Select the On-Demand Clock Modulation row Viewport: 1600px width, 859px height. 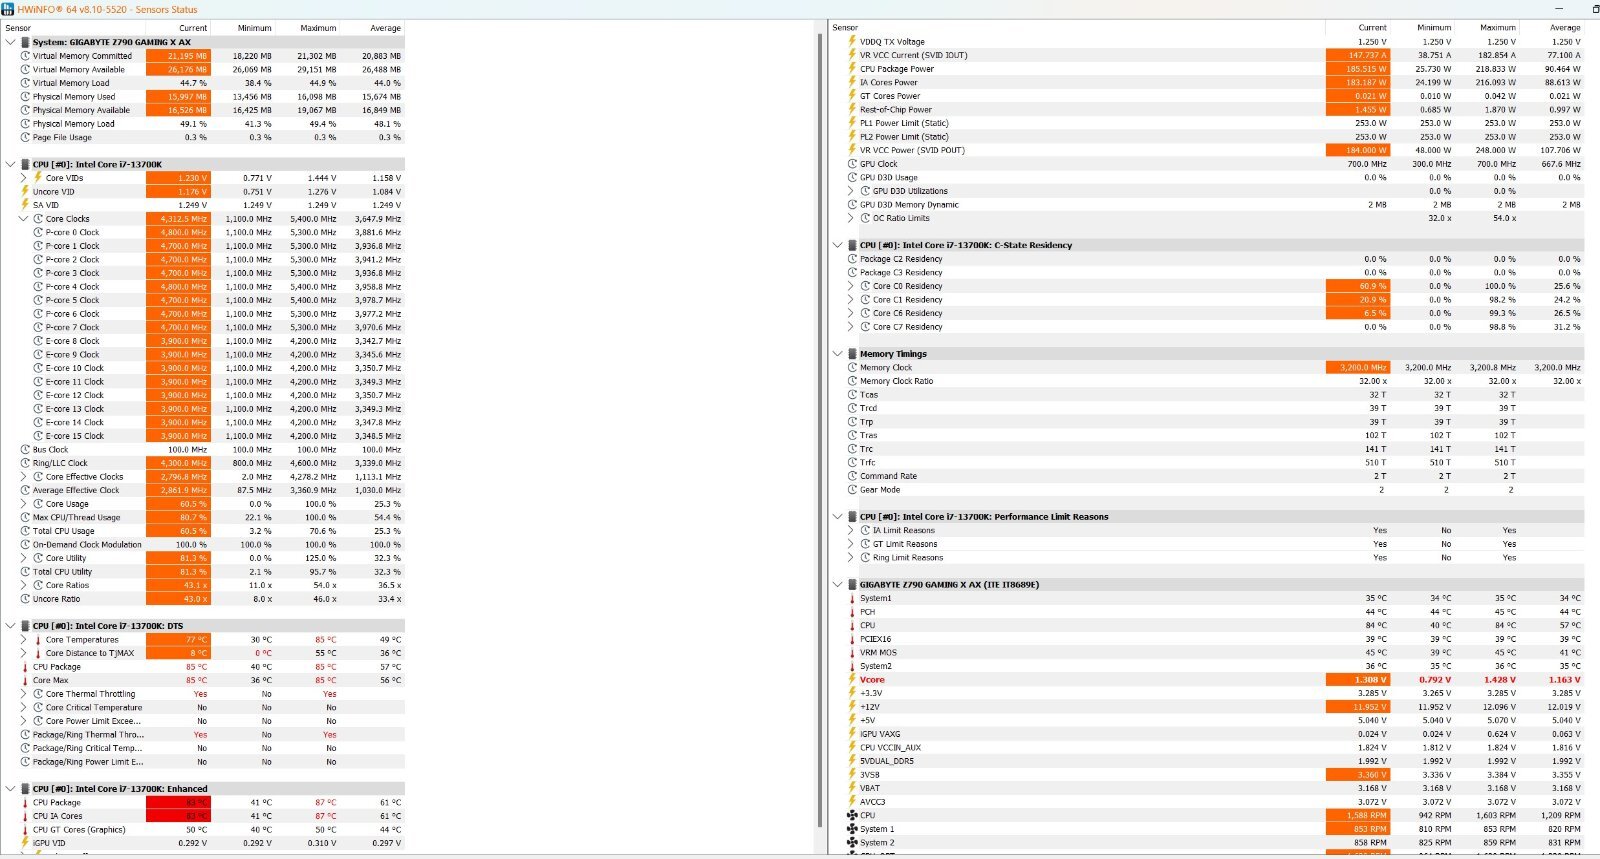tap(203, 545)
